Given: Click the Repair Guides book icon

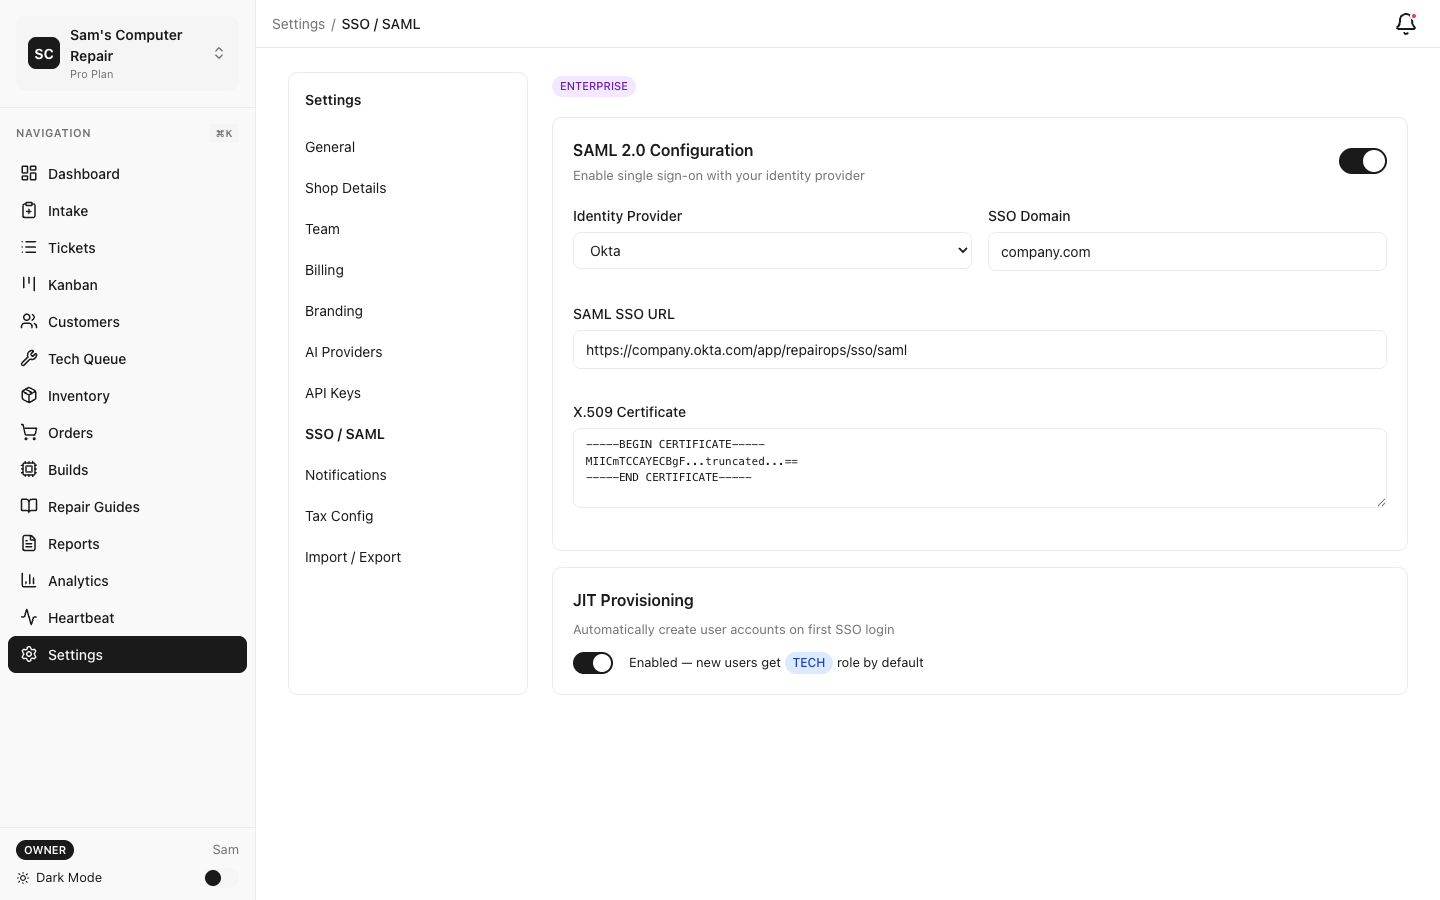Looking at the screenshot, I should click(30, 506).
